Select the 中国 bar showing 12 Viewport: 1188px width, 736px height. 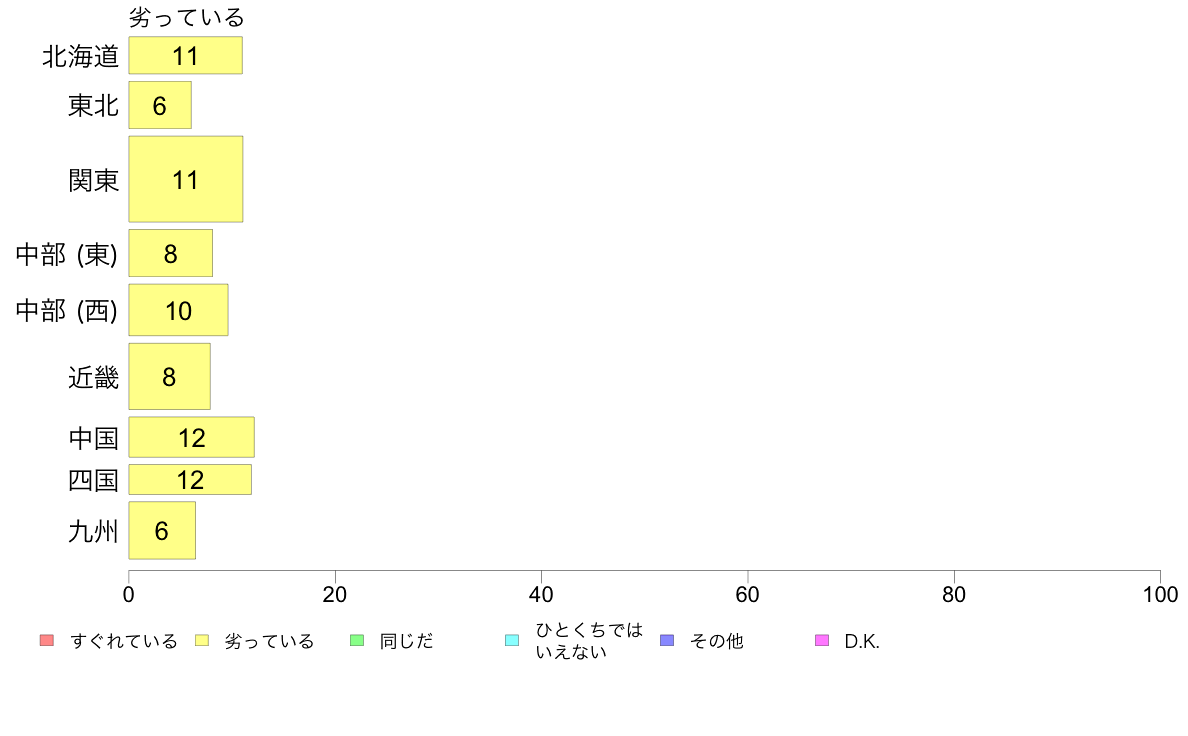192,437
